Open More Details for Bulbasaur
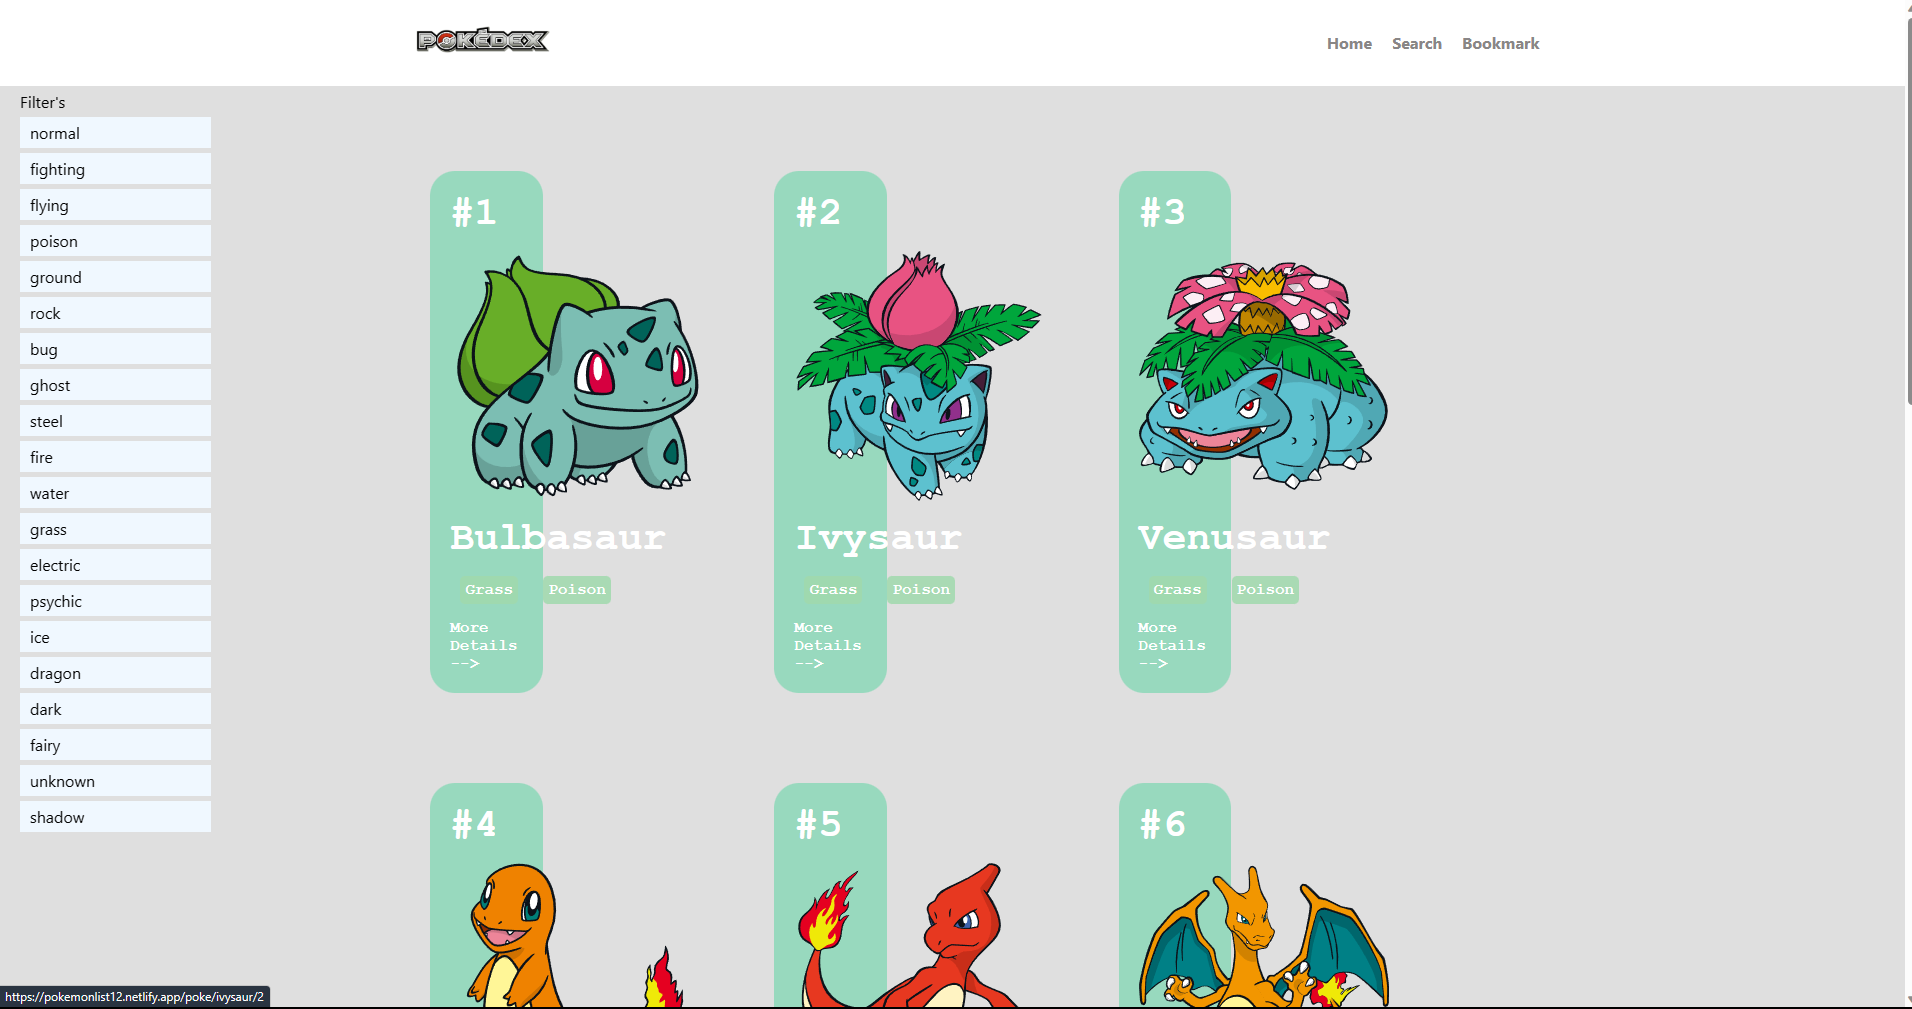The height and width of the screenshot is (1009, 1912). point(483,645)
